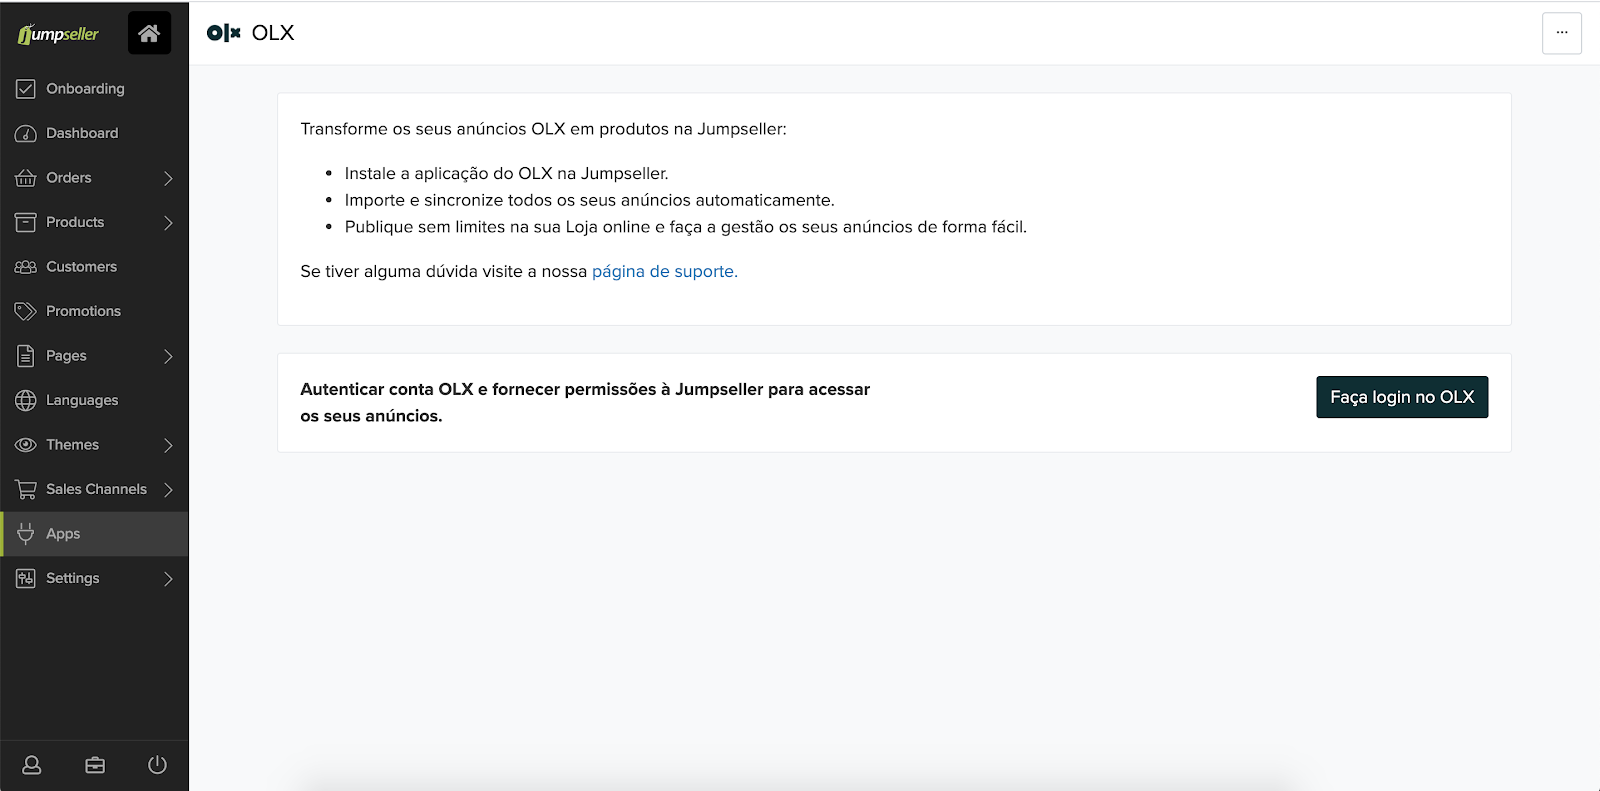The image size is (1600, 791).
Task: Expand the Themes submenu chevron
Action: pyautogui.click(x=168, y=445)
